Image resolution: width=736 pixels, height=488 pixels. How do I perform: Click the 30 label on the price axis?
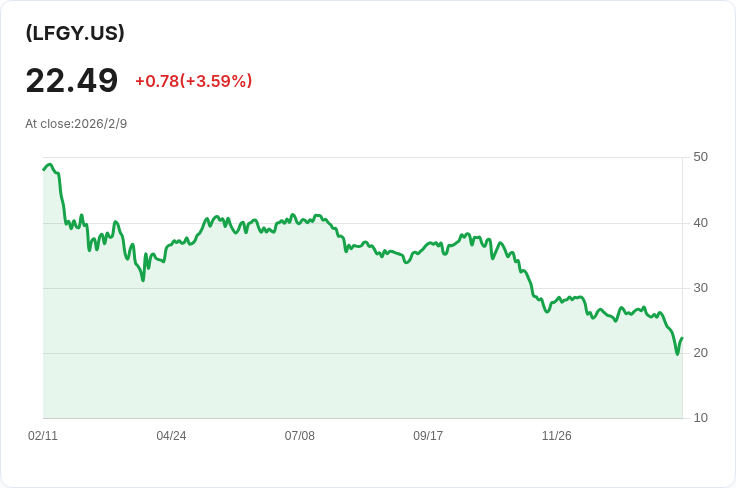[x=700, y=288]
